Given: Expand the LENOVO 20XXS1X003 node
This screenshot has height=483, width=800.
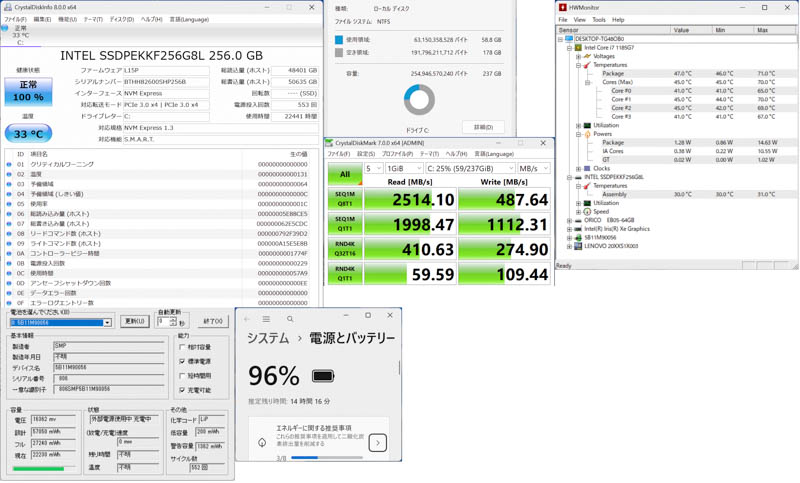Looking at the screenshot, I should coord(569,246).
